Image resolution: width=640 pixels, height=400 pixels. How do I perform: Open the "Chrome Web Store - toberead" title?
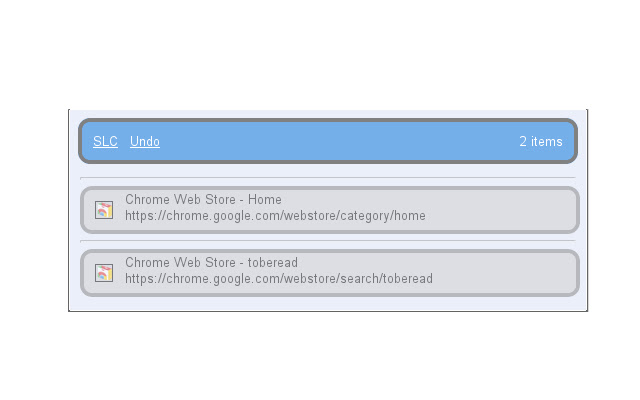(x=211, y=263)
